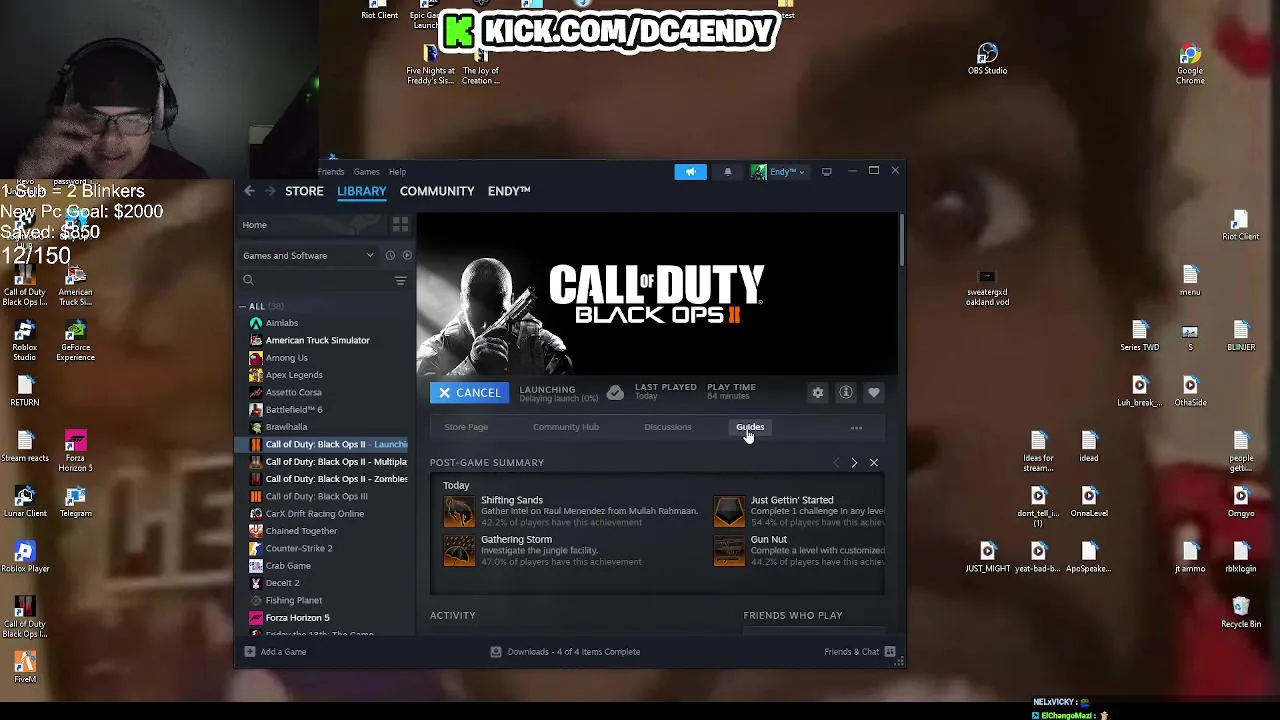1280x720 pixels.
Task: Sort by recent activity clock icon
Action: (x=390, y=256)
